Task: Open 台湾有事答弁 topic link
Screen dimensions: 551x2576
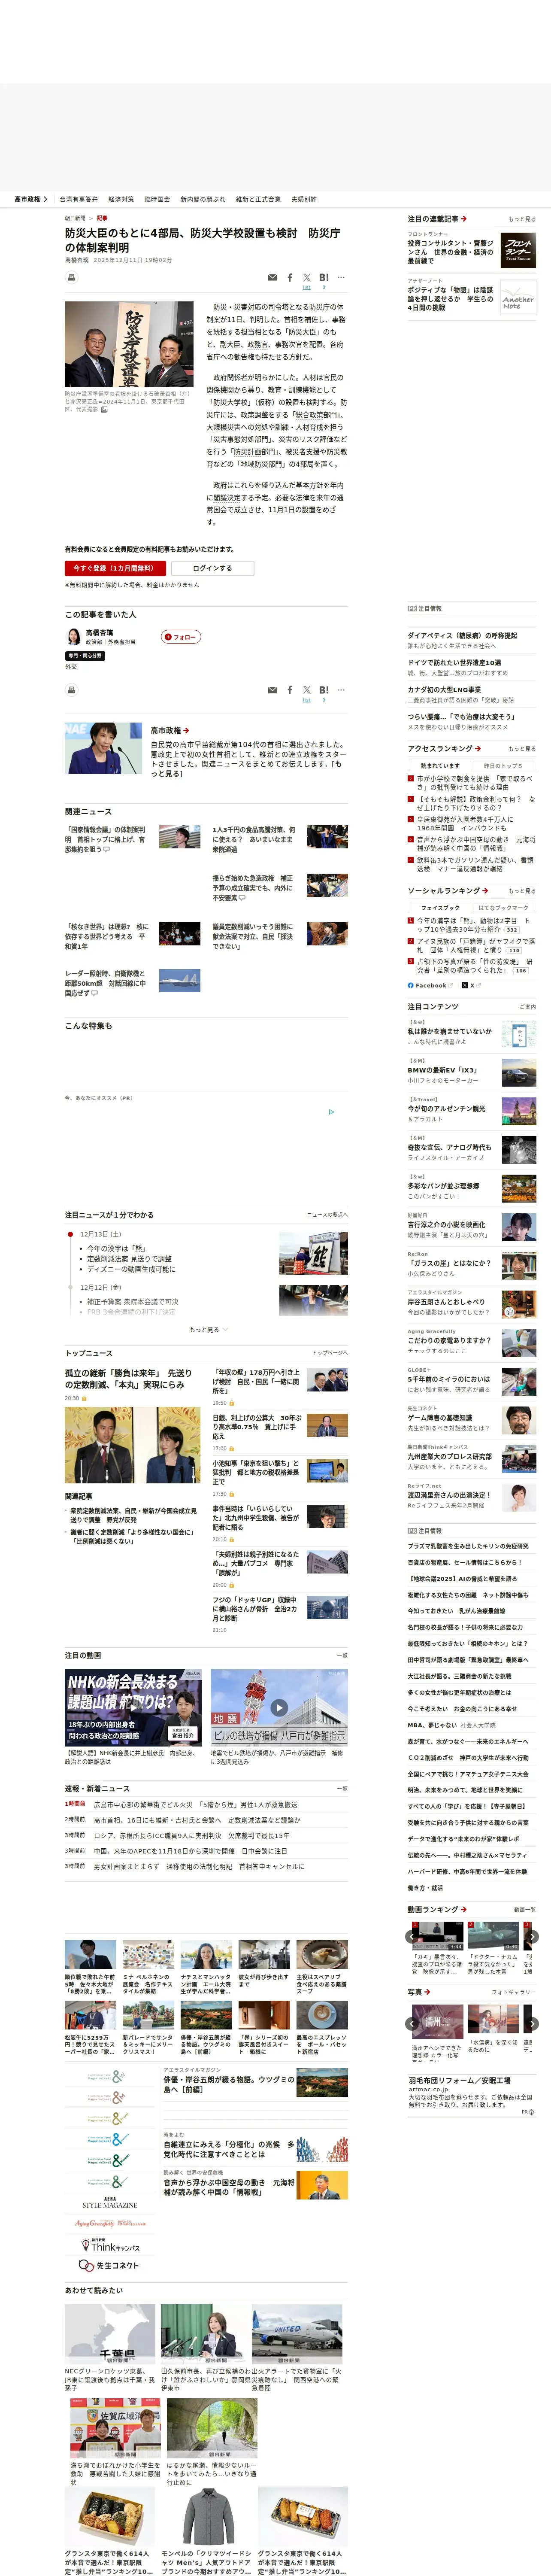Action: click(78, 199)
